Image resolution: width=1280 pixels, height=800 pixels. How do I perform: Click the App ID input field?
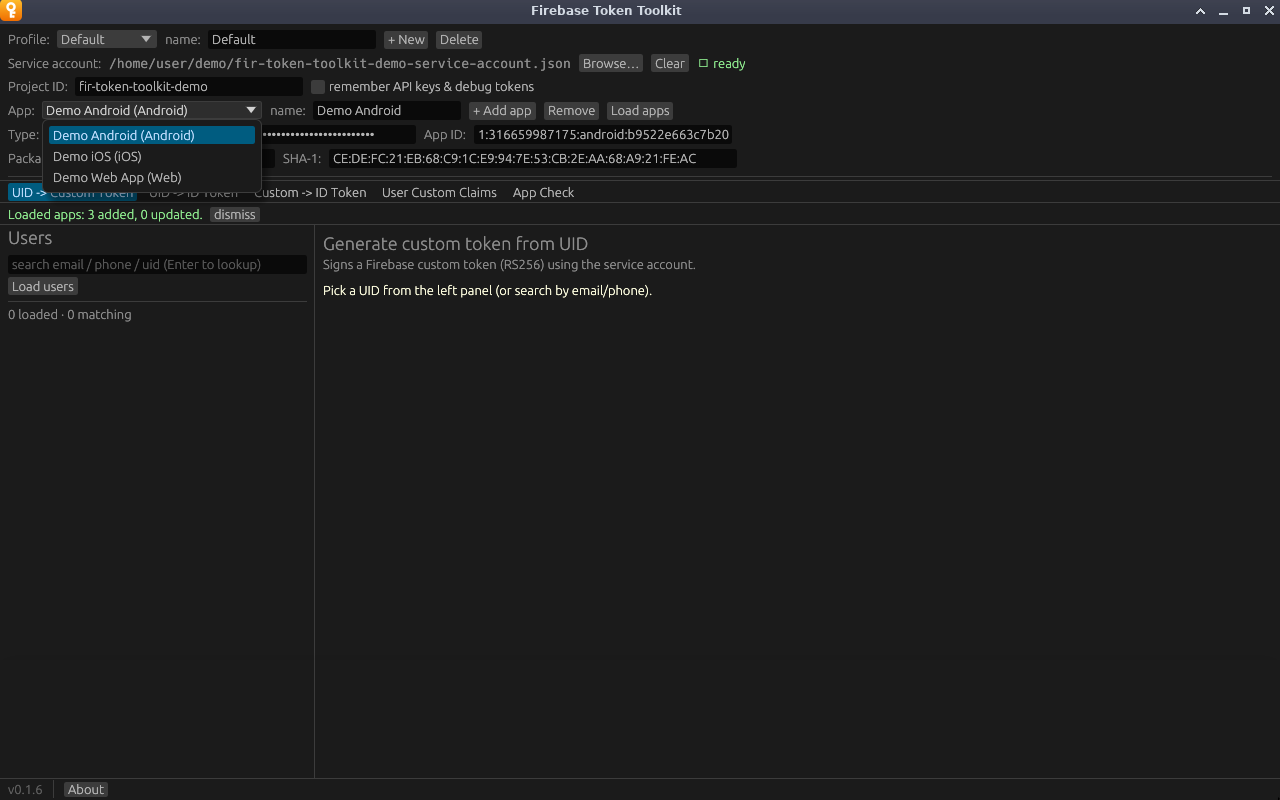coord(604,135)
